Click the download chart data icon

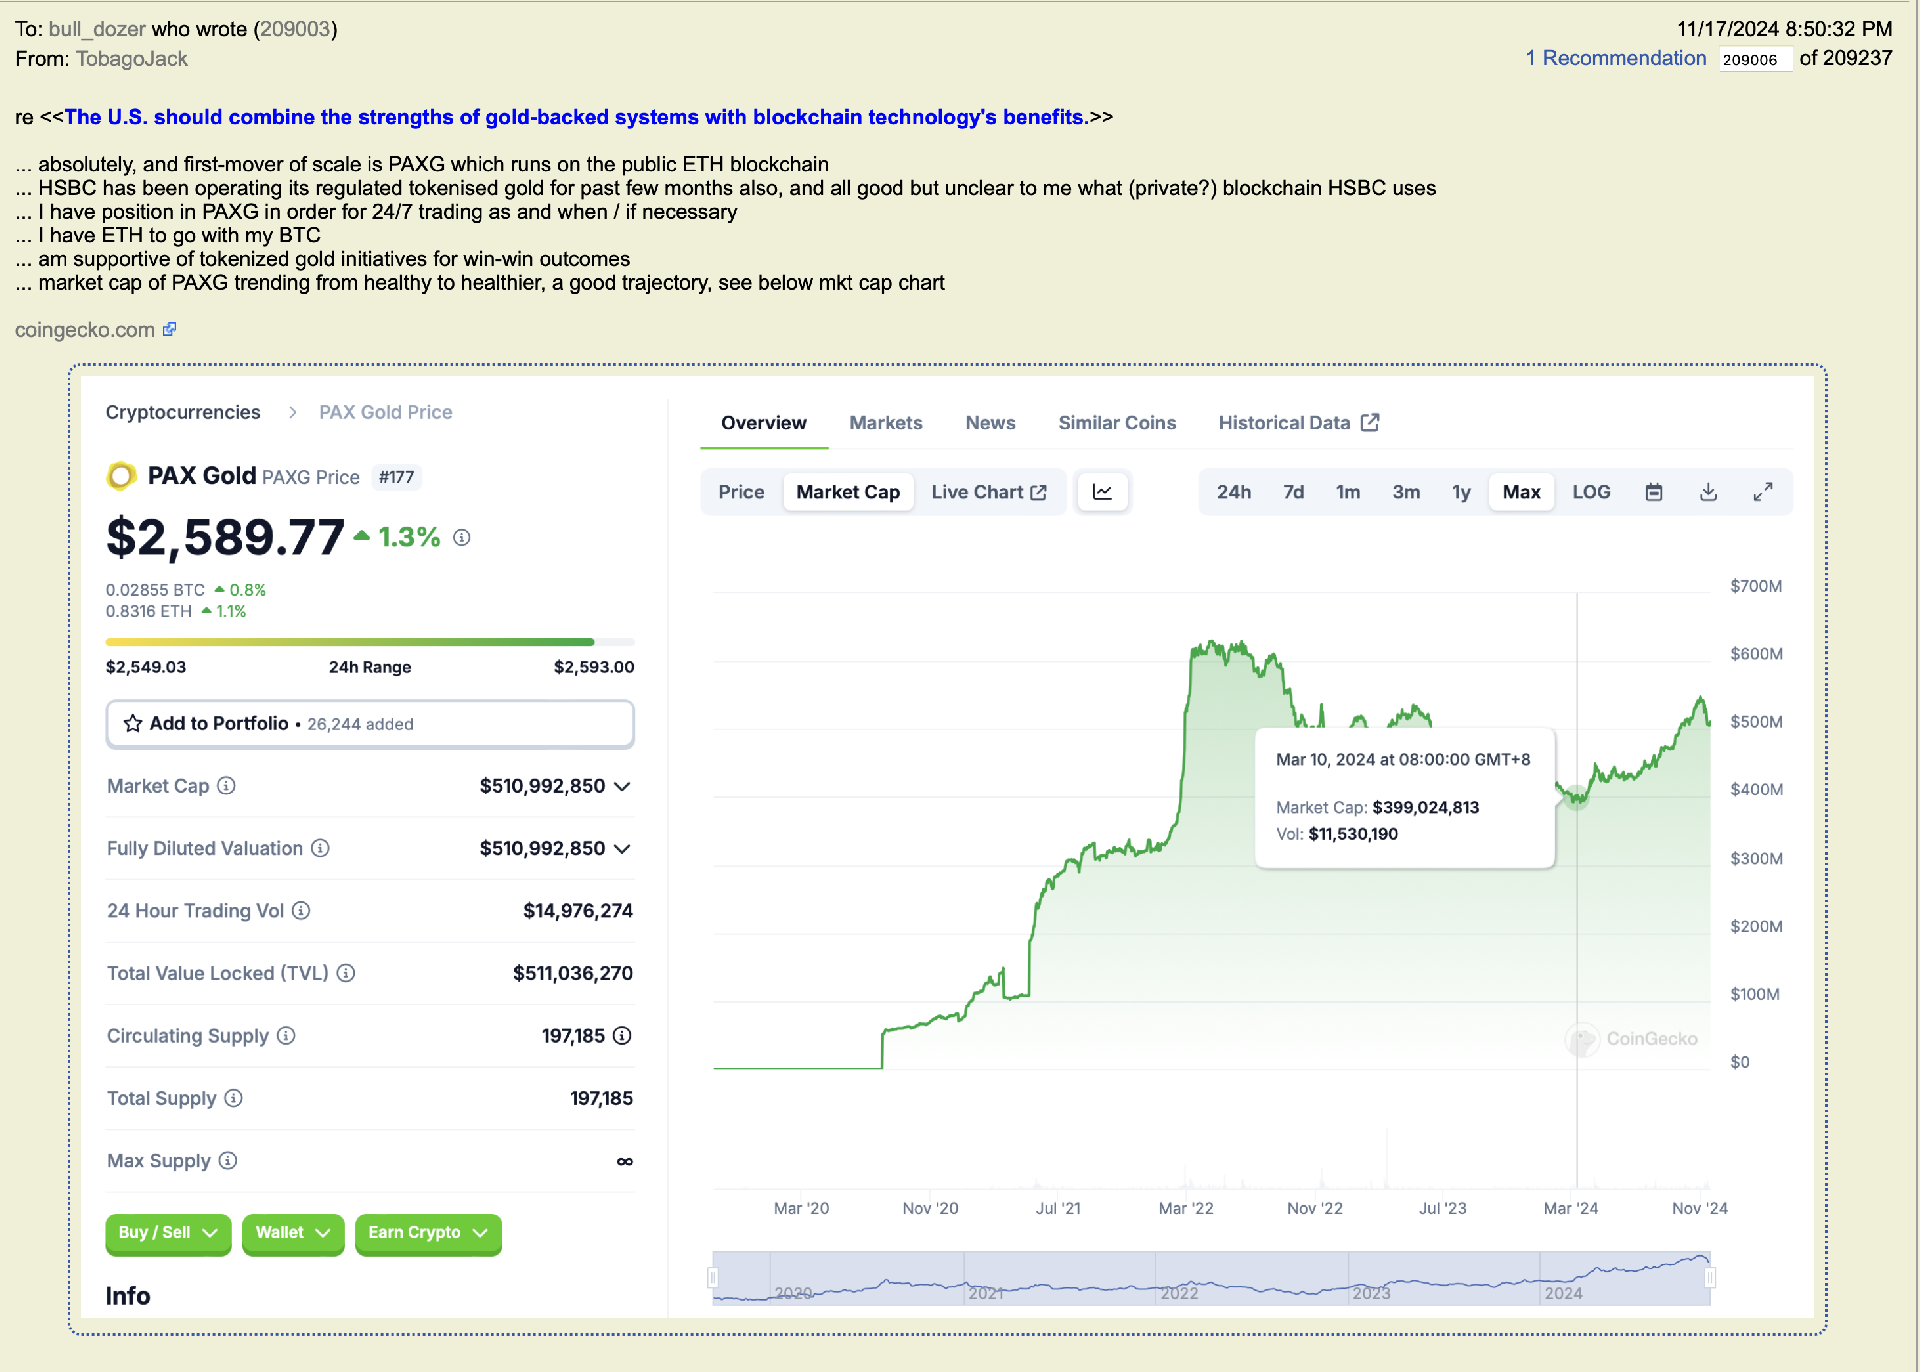[1708, 492]
